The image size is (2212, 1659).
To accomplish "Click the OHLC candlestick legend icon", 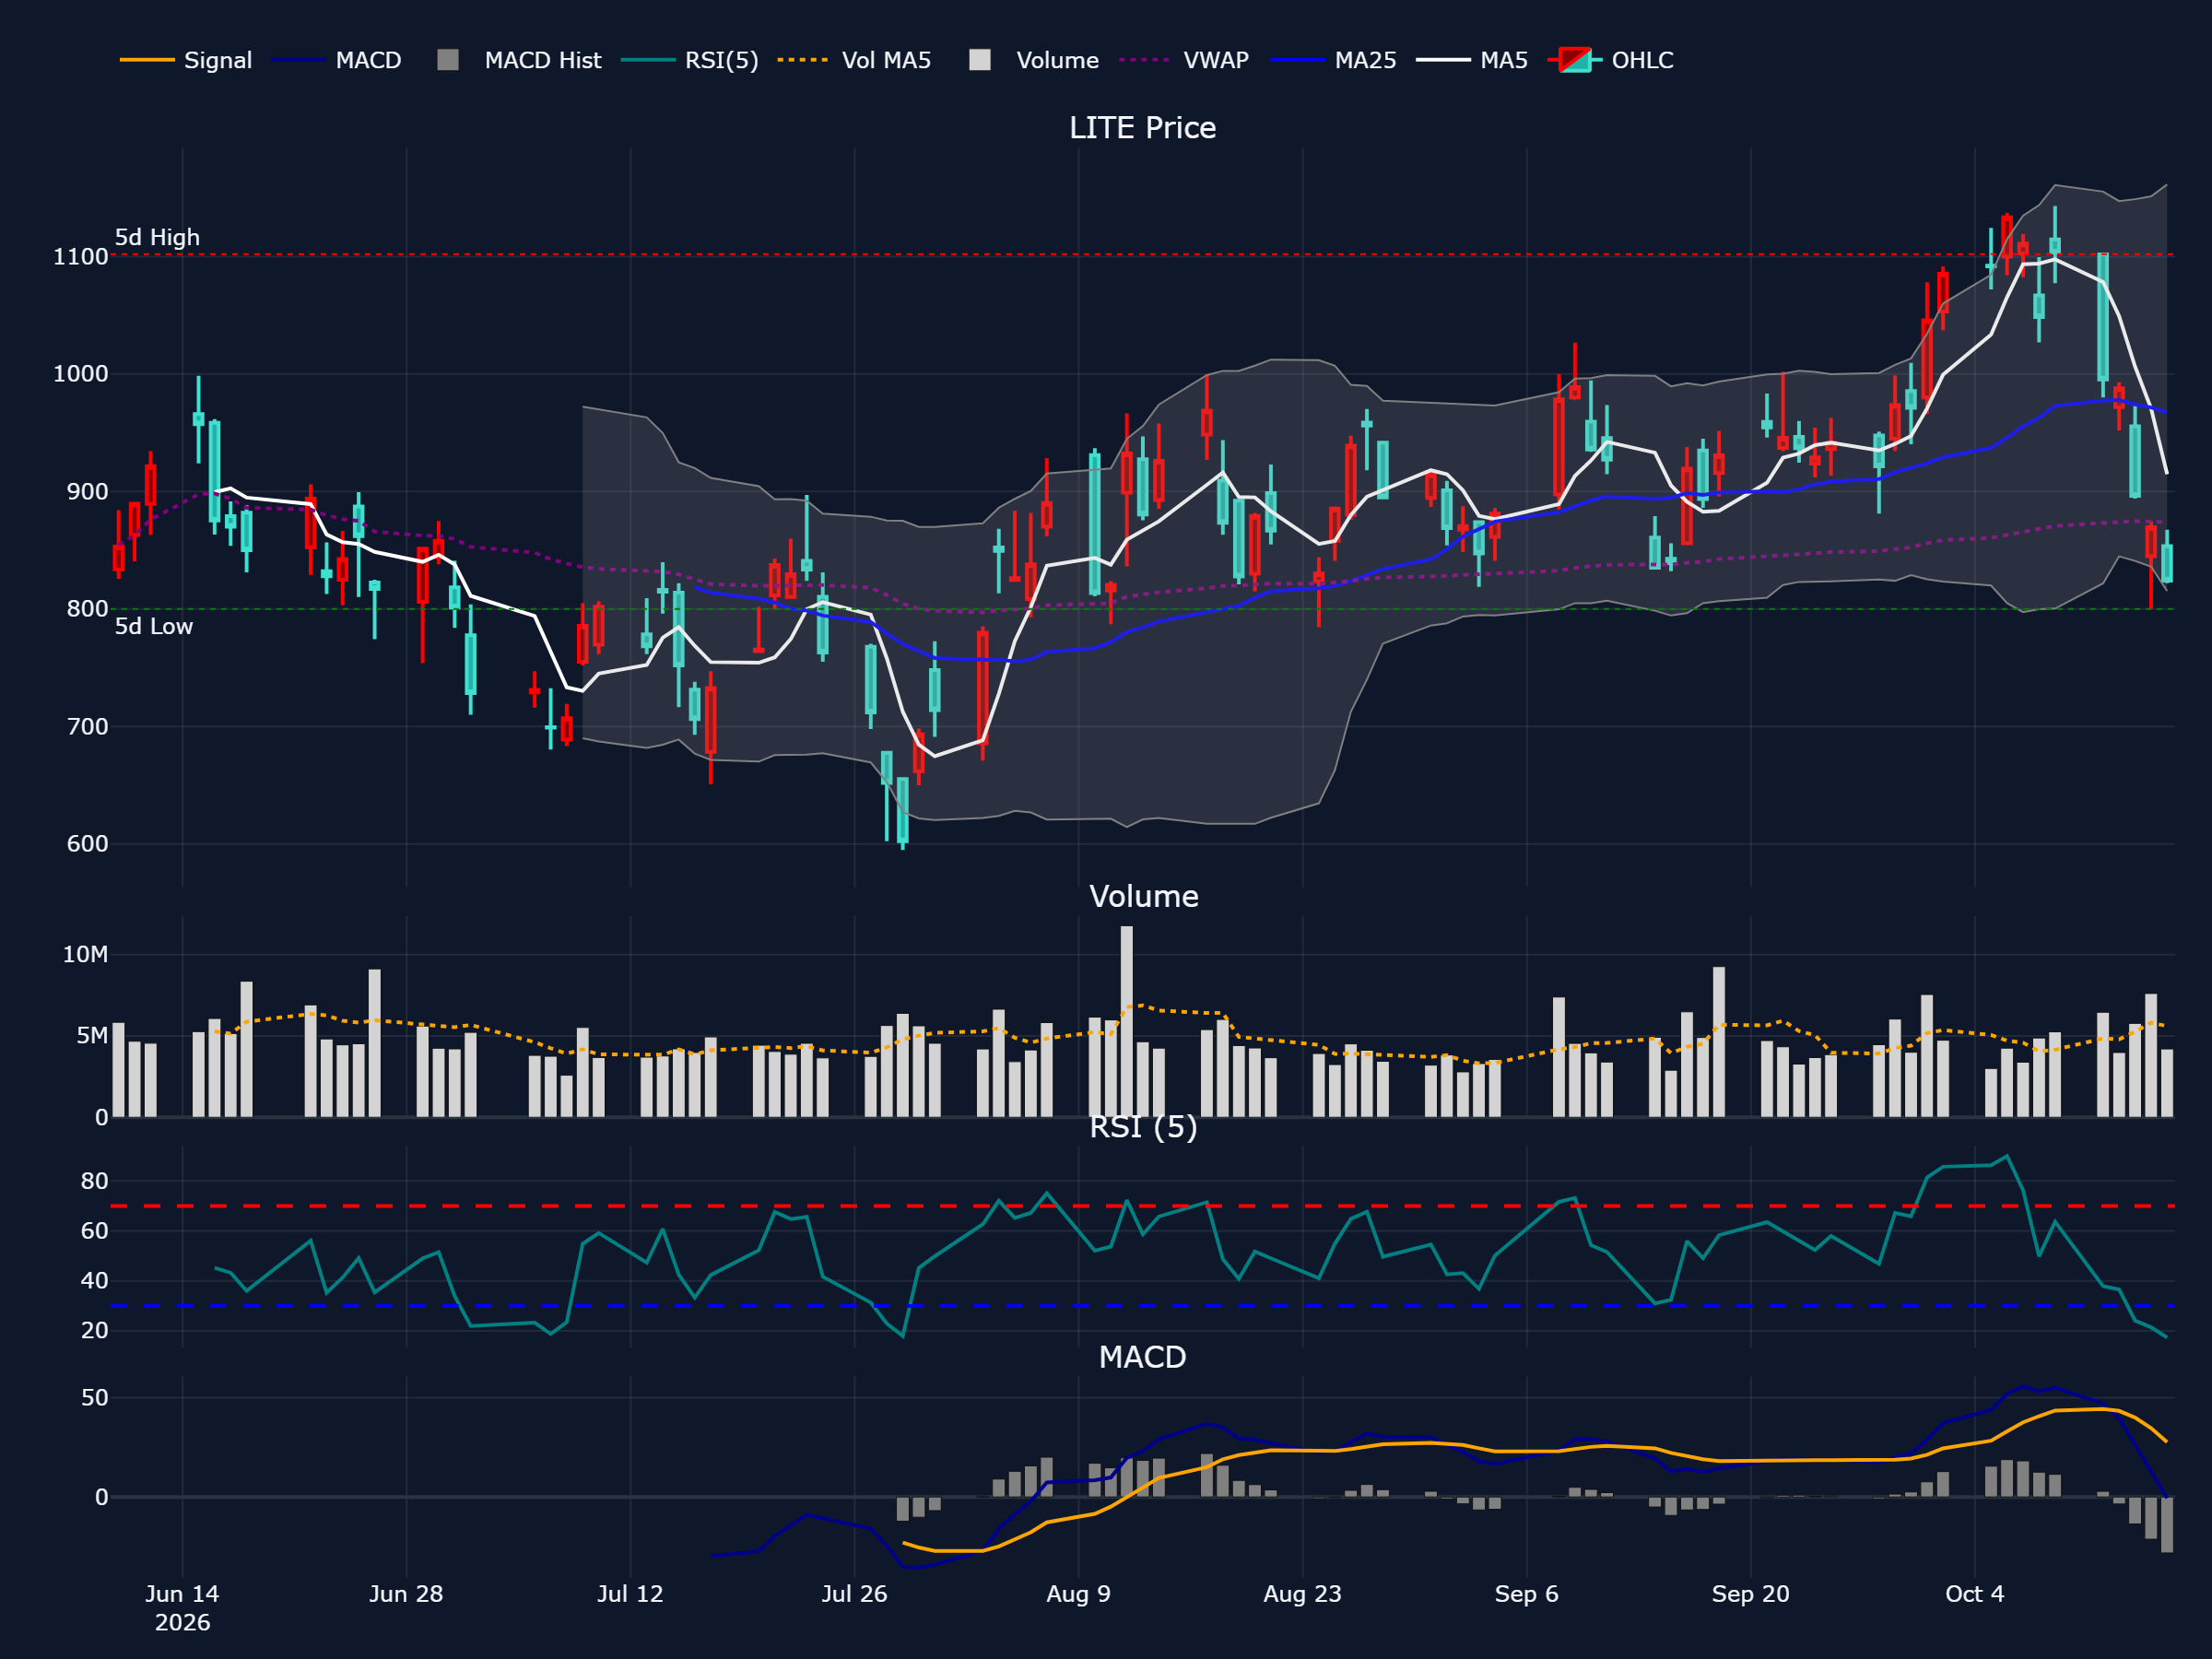I will (x=1575, y=60).
